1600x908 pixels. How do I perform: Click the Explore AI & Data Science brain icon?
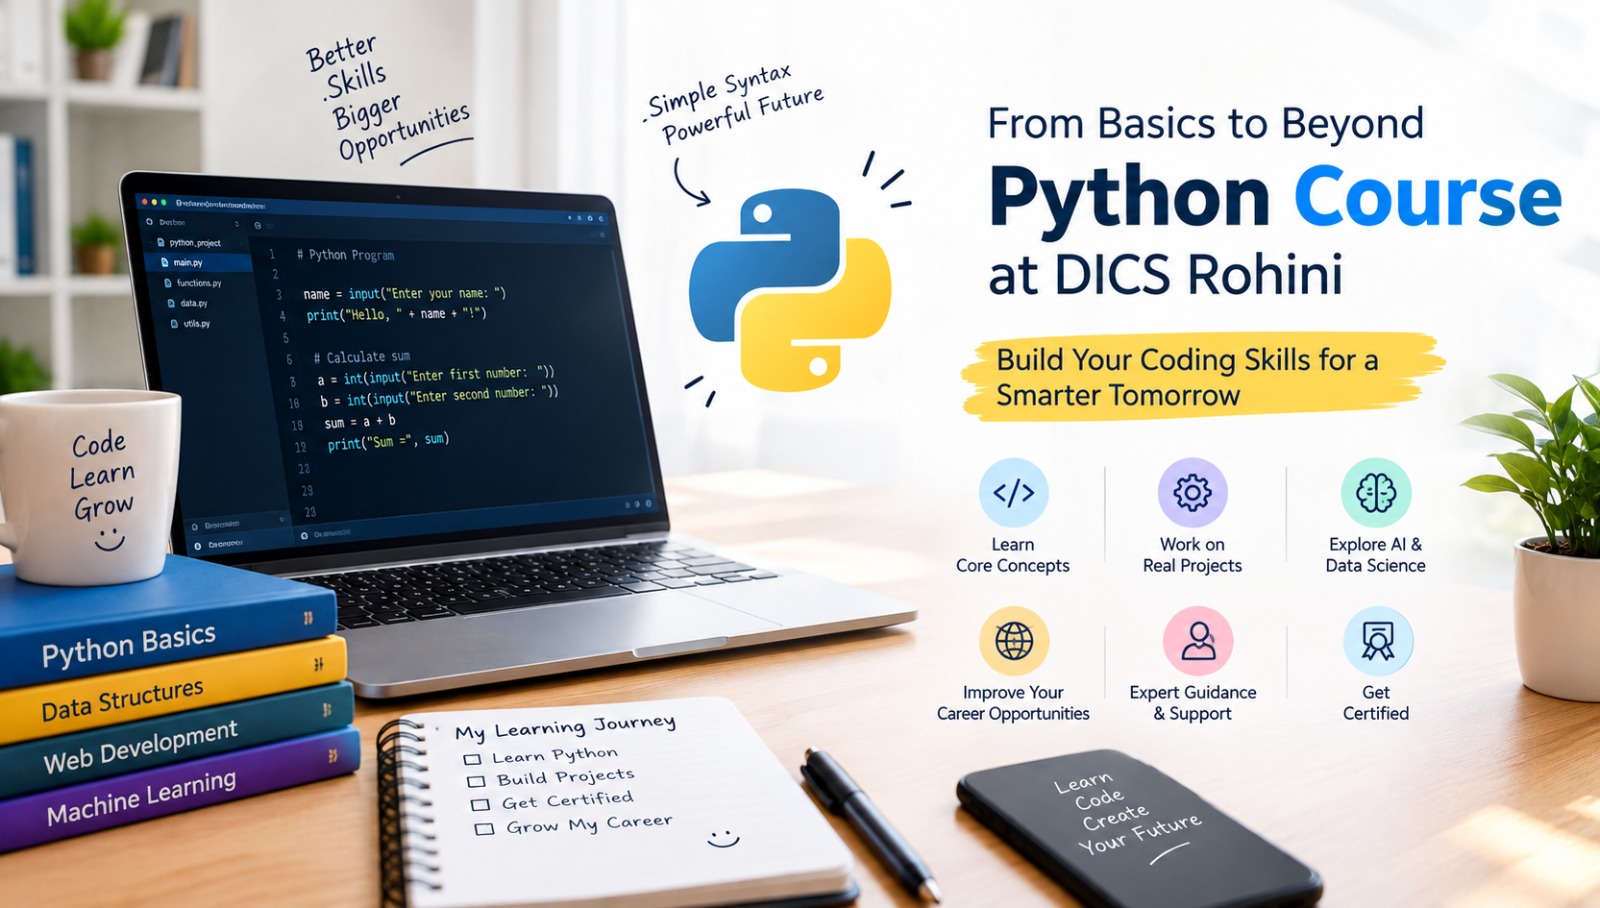pyautogui.click(x=1376, y=493)
